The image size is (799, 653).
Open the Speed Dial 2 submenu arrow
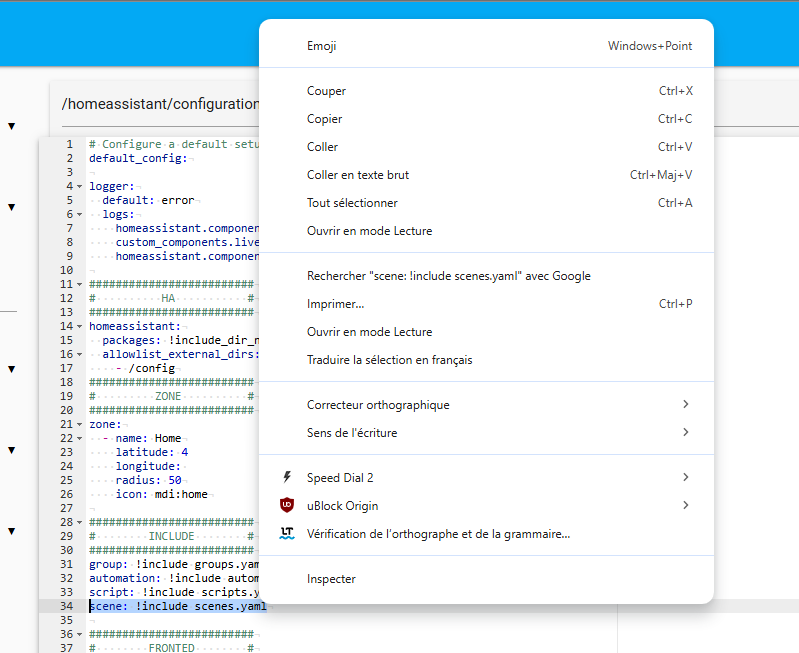(685, 478)
